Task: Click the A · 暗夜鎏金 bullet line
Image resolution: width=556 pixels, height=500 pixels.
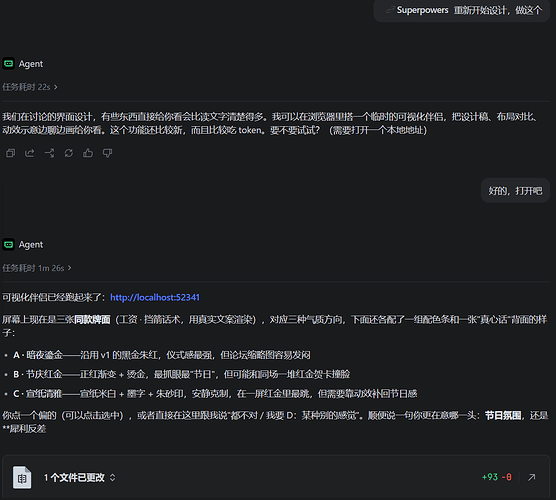Action: pyautogui.click(x=162, y=355)
